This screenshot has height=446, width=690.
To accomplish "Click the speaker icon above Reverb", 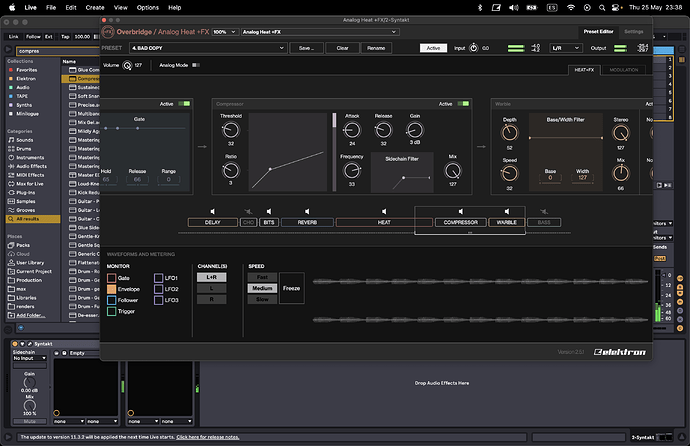I will (307, 211).
